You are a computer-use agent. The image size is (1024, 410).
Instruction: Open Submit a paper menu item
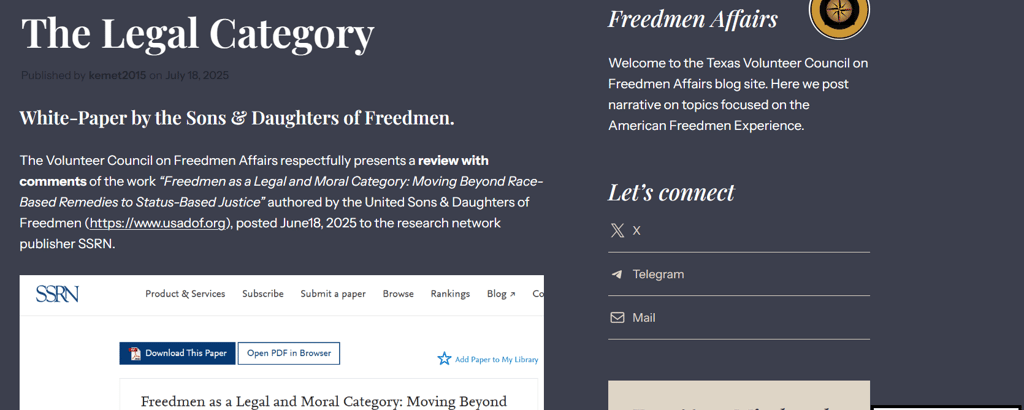(333, 294)
